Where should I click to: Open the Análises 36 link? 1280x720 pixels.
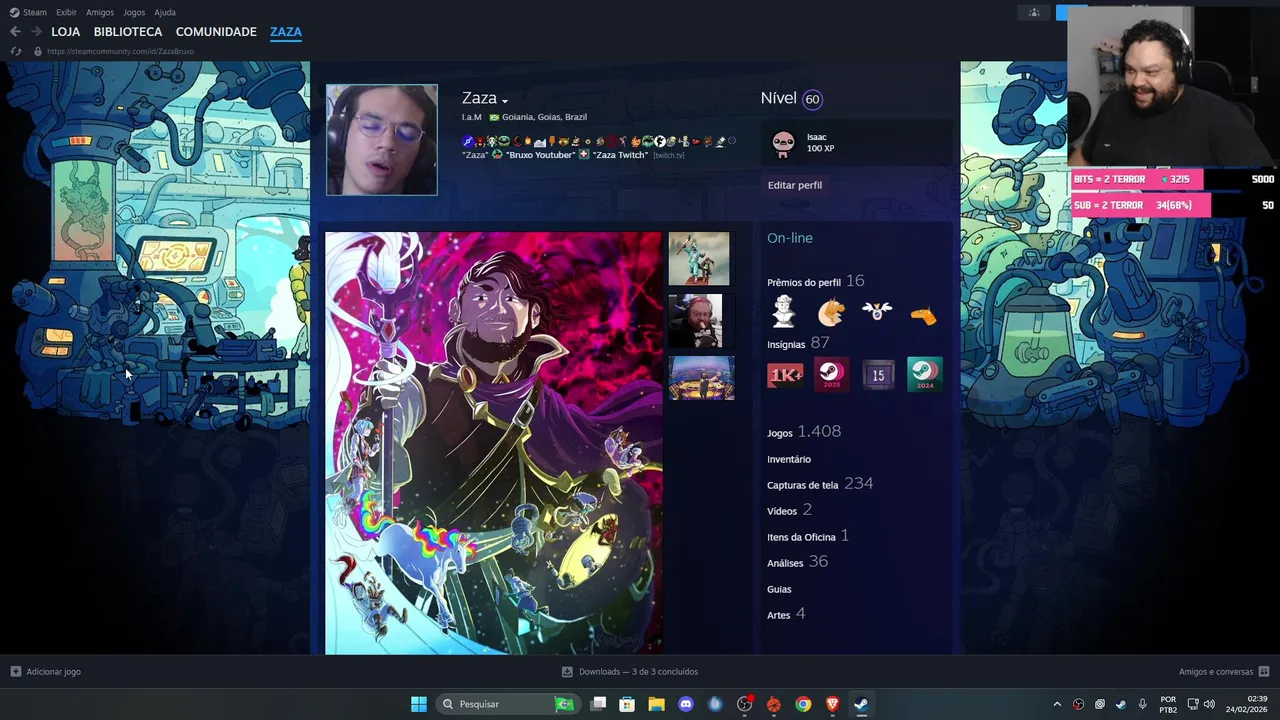tap(798, 562)
